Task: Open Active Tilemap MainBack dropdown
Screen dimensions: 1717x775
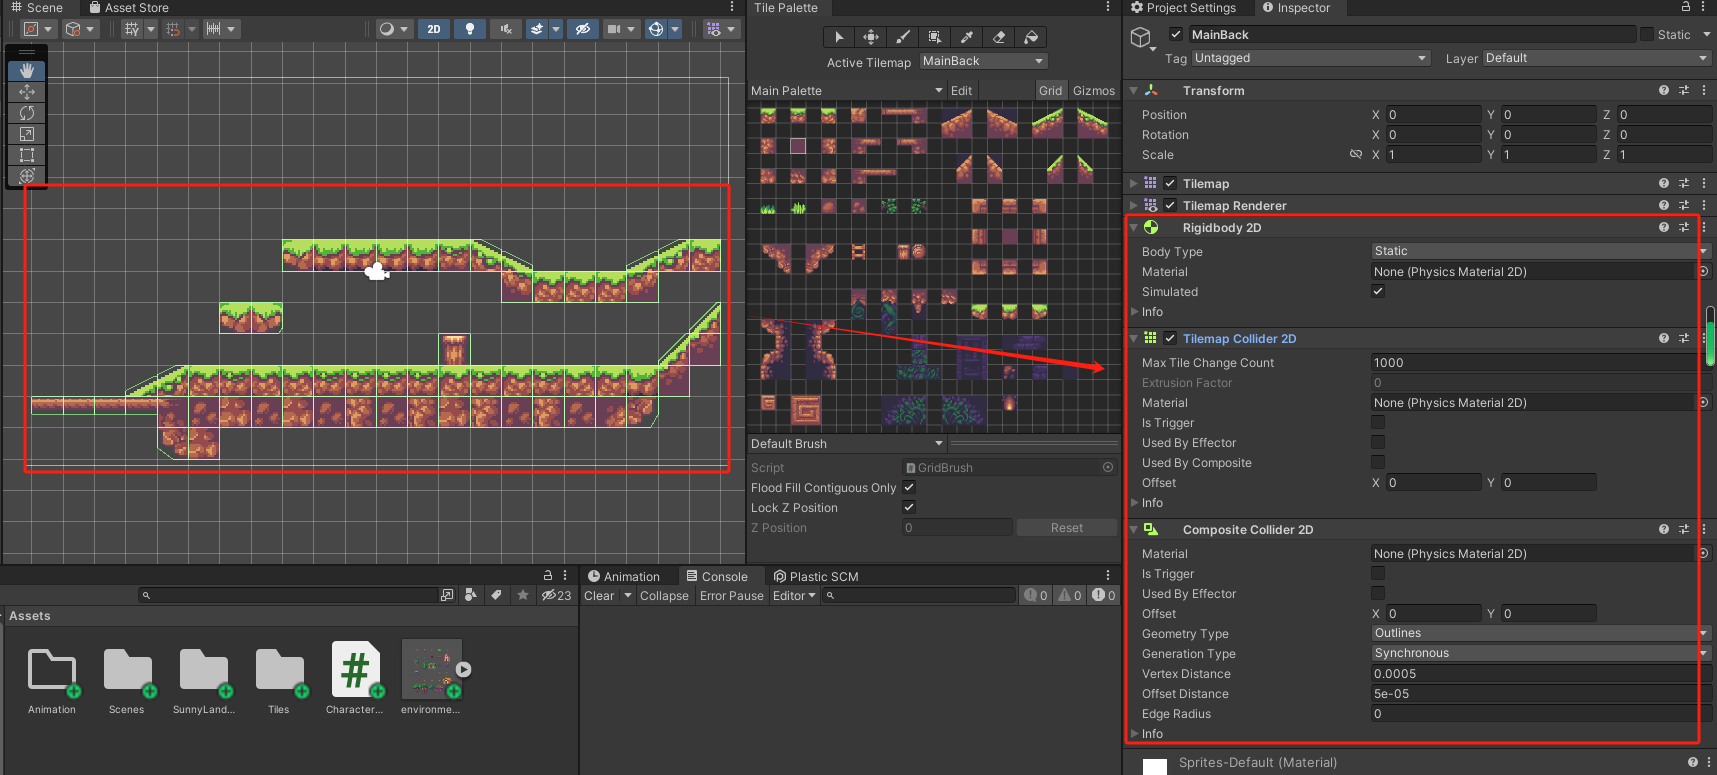Action: pos(983,61)
